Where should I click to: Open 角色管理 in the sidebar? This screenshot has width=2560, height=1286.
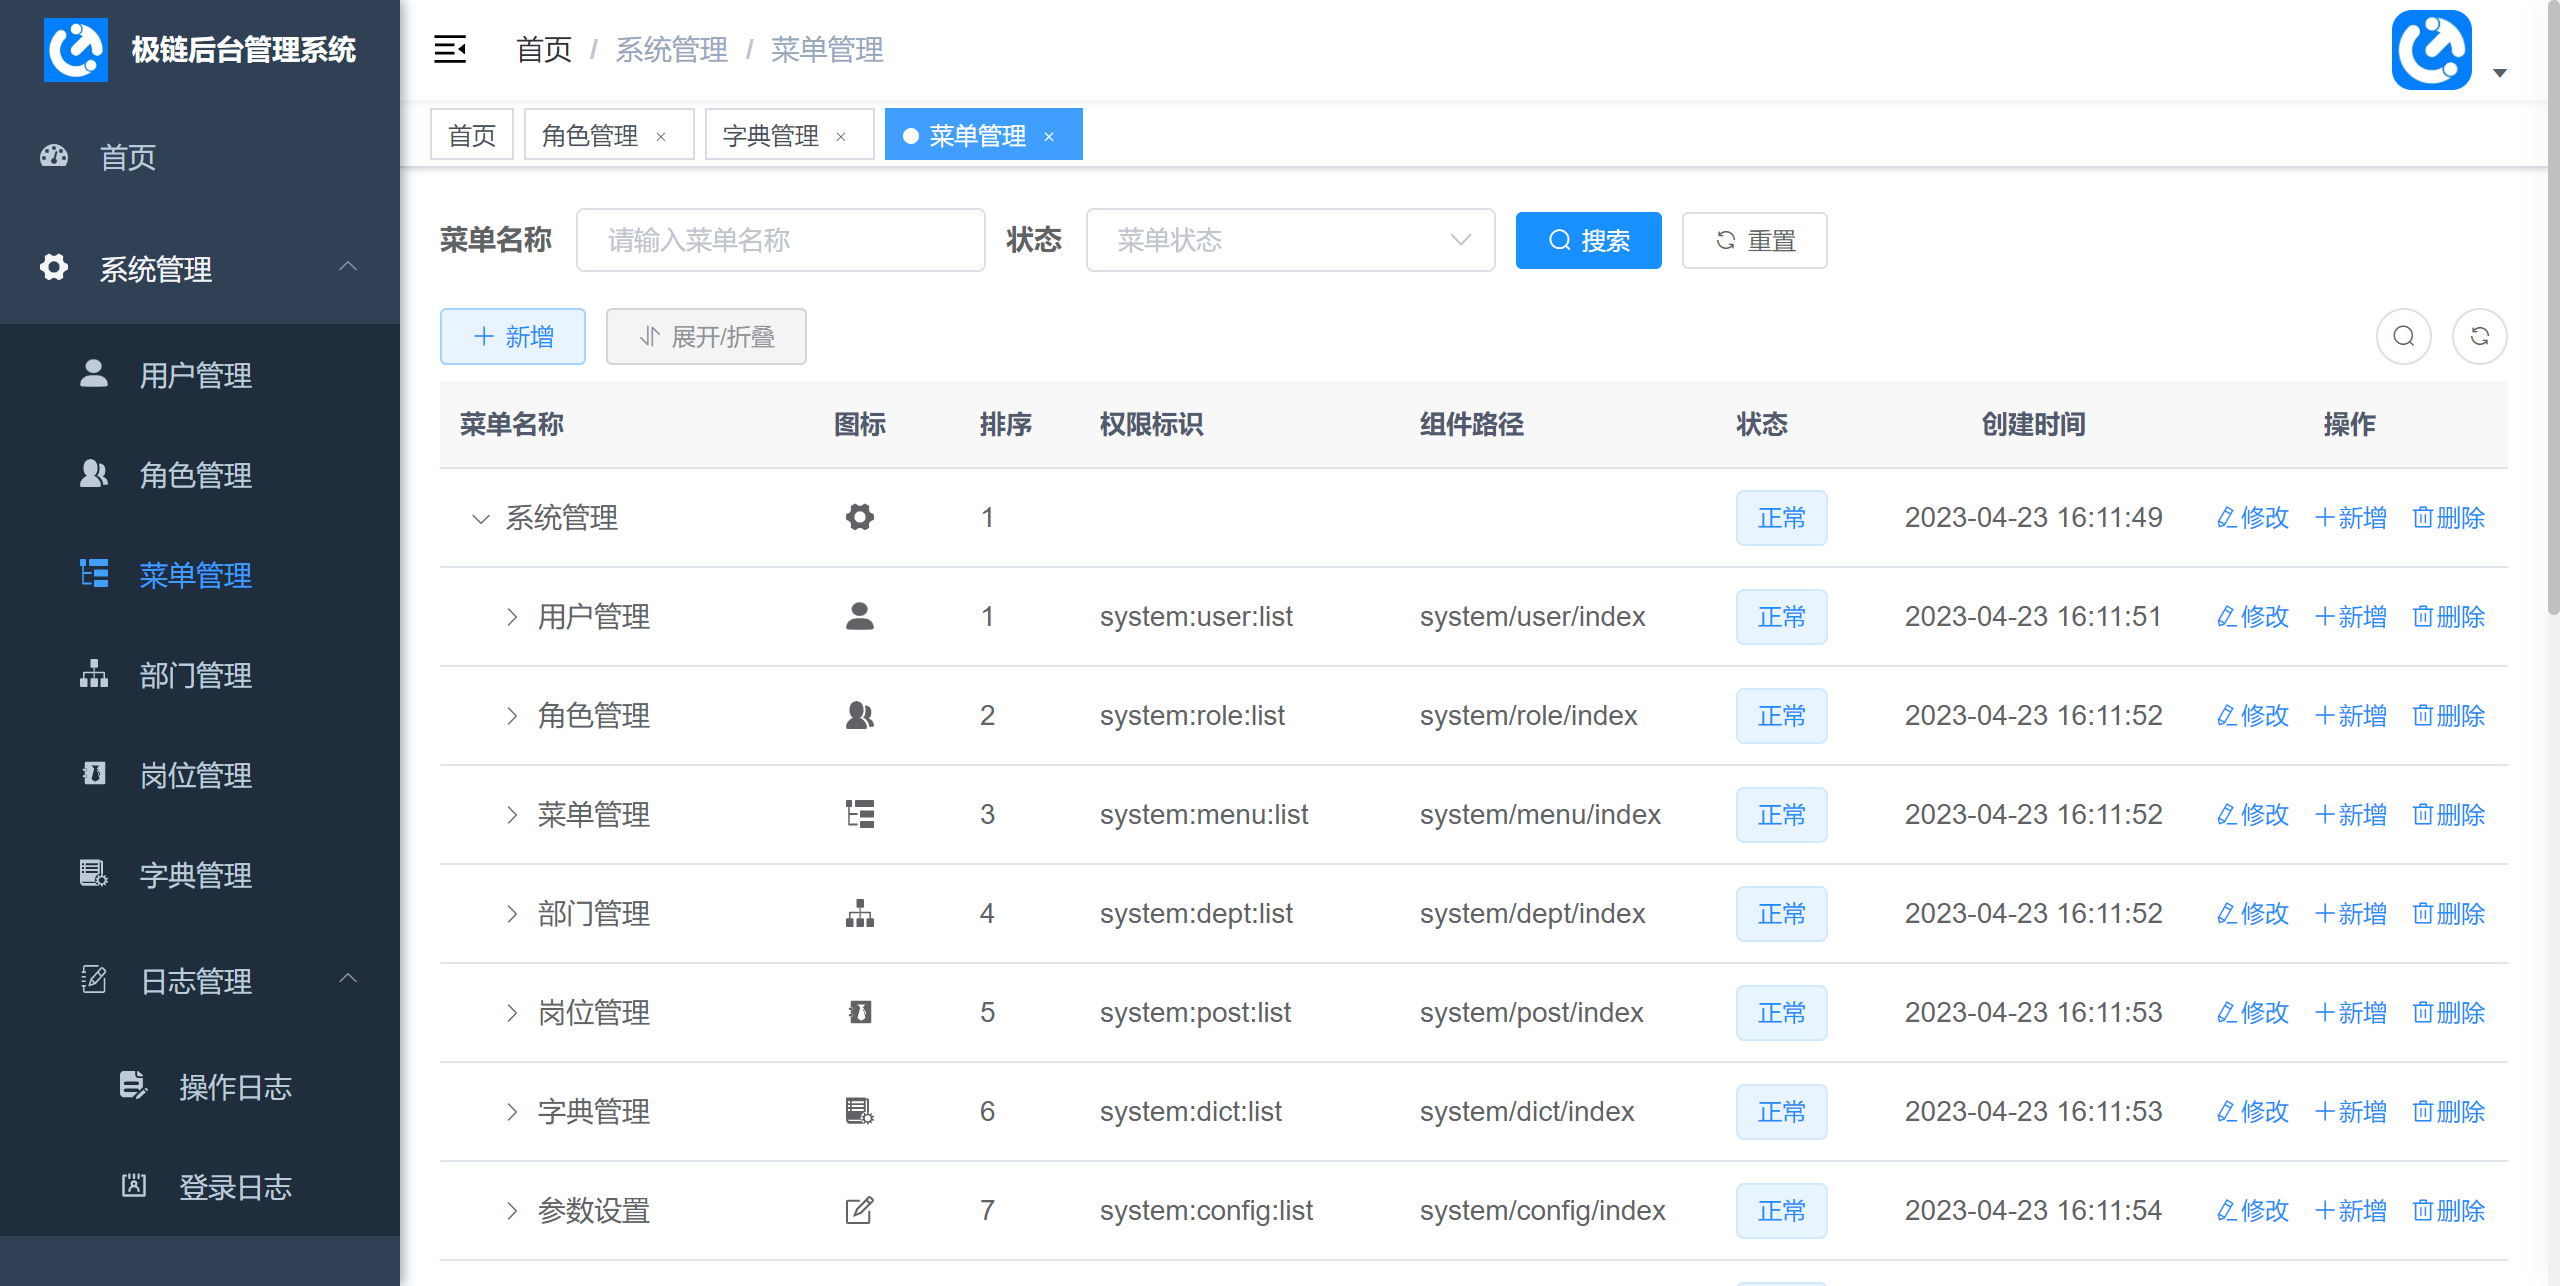tap(200, 475)
